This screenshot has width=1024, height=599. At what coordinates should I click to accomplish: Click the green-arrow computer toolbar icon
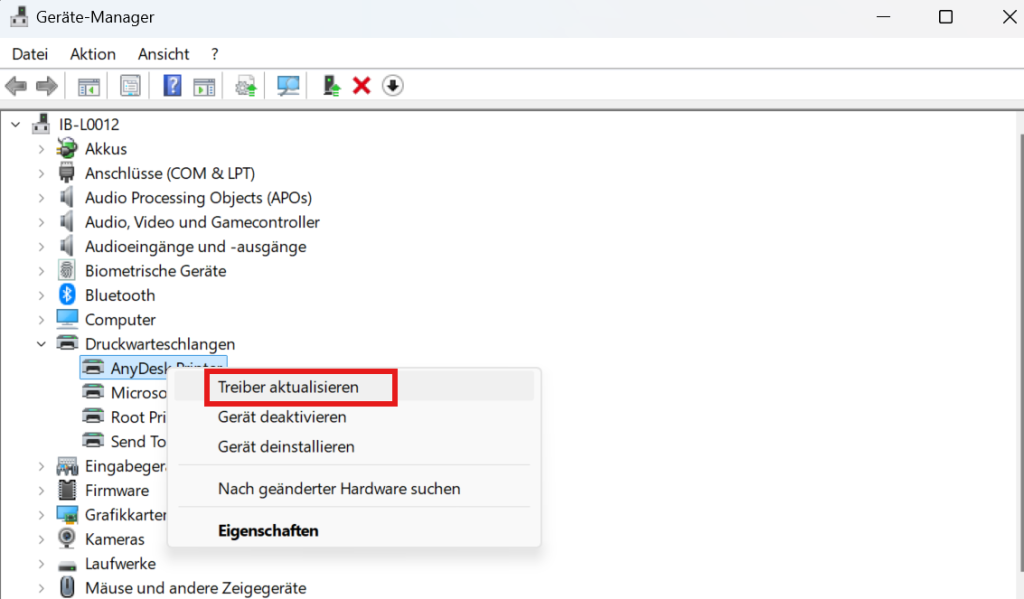(x=332, y=86)
